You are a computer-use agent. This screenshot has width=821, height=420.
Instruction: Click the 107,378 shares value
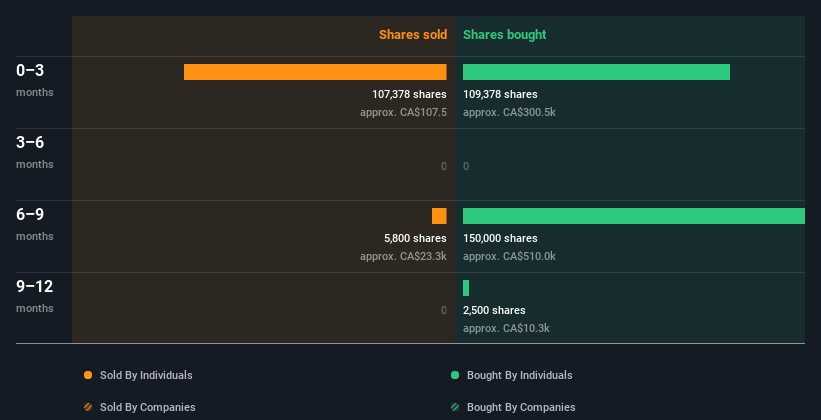pos(409,94)
